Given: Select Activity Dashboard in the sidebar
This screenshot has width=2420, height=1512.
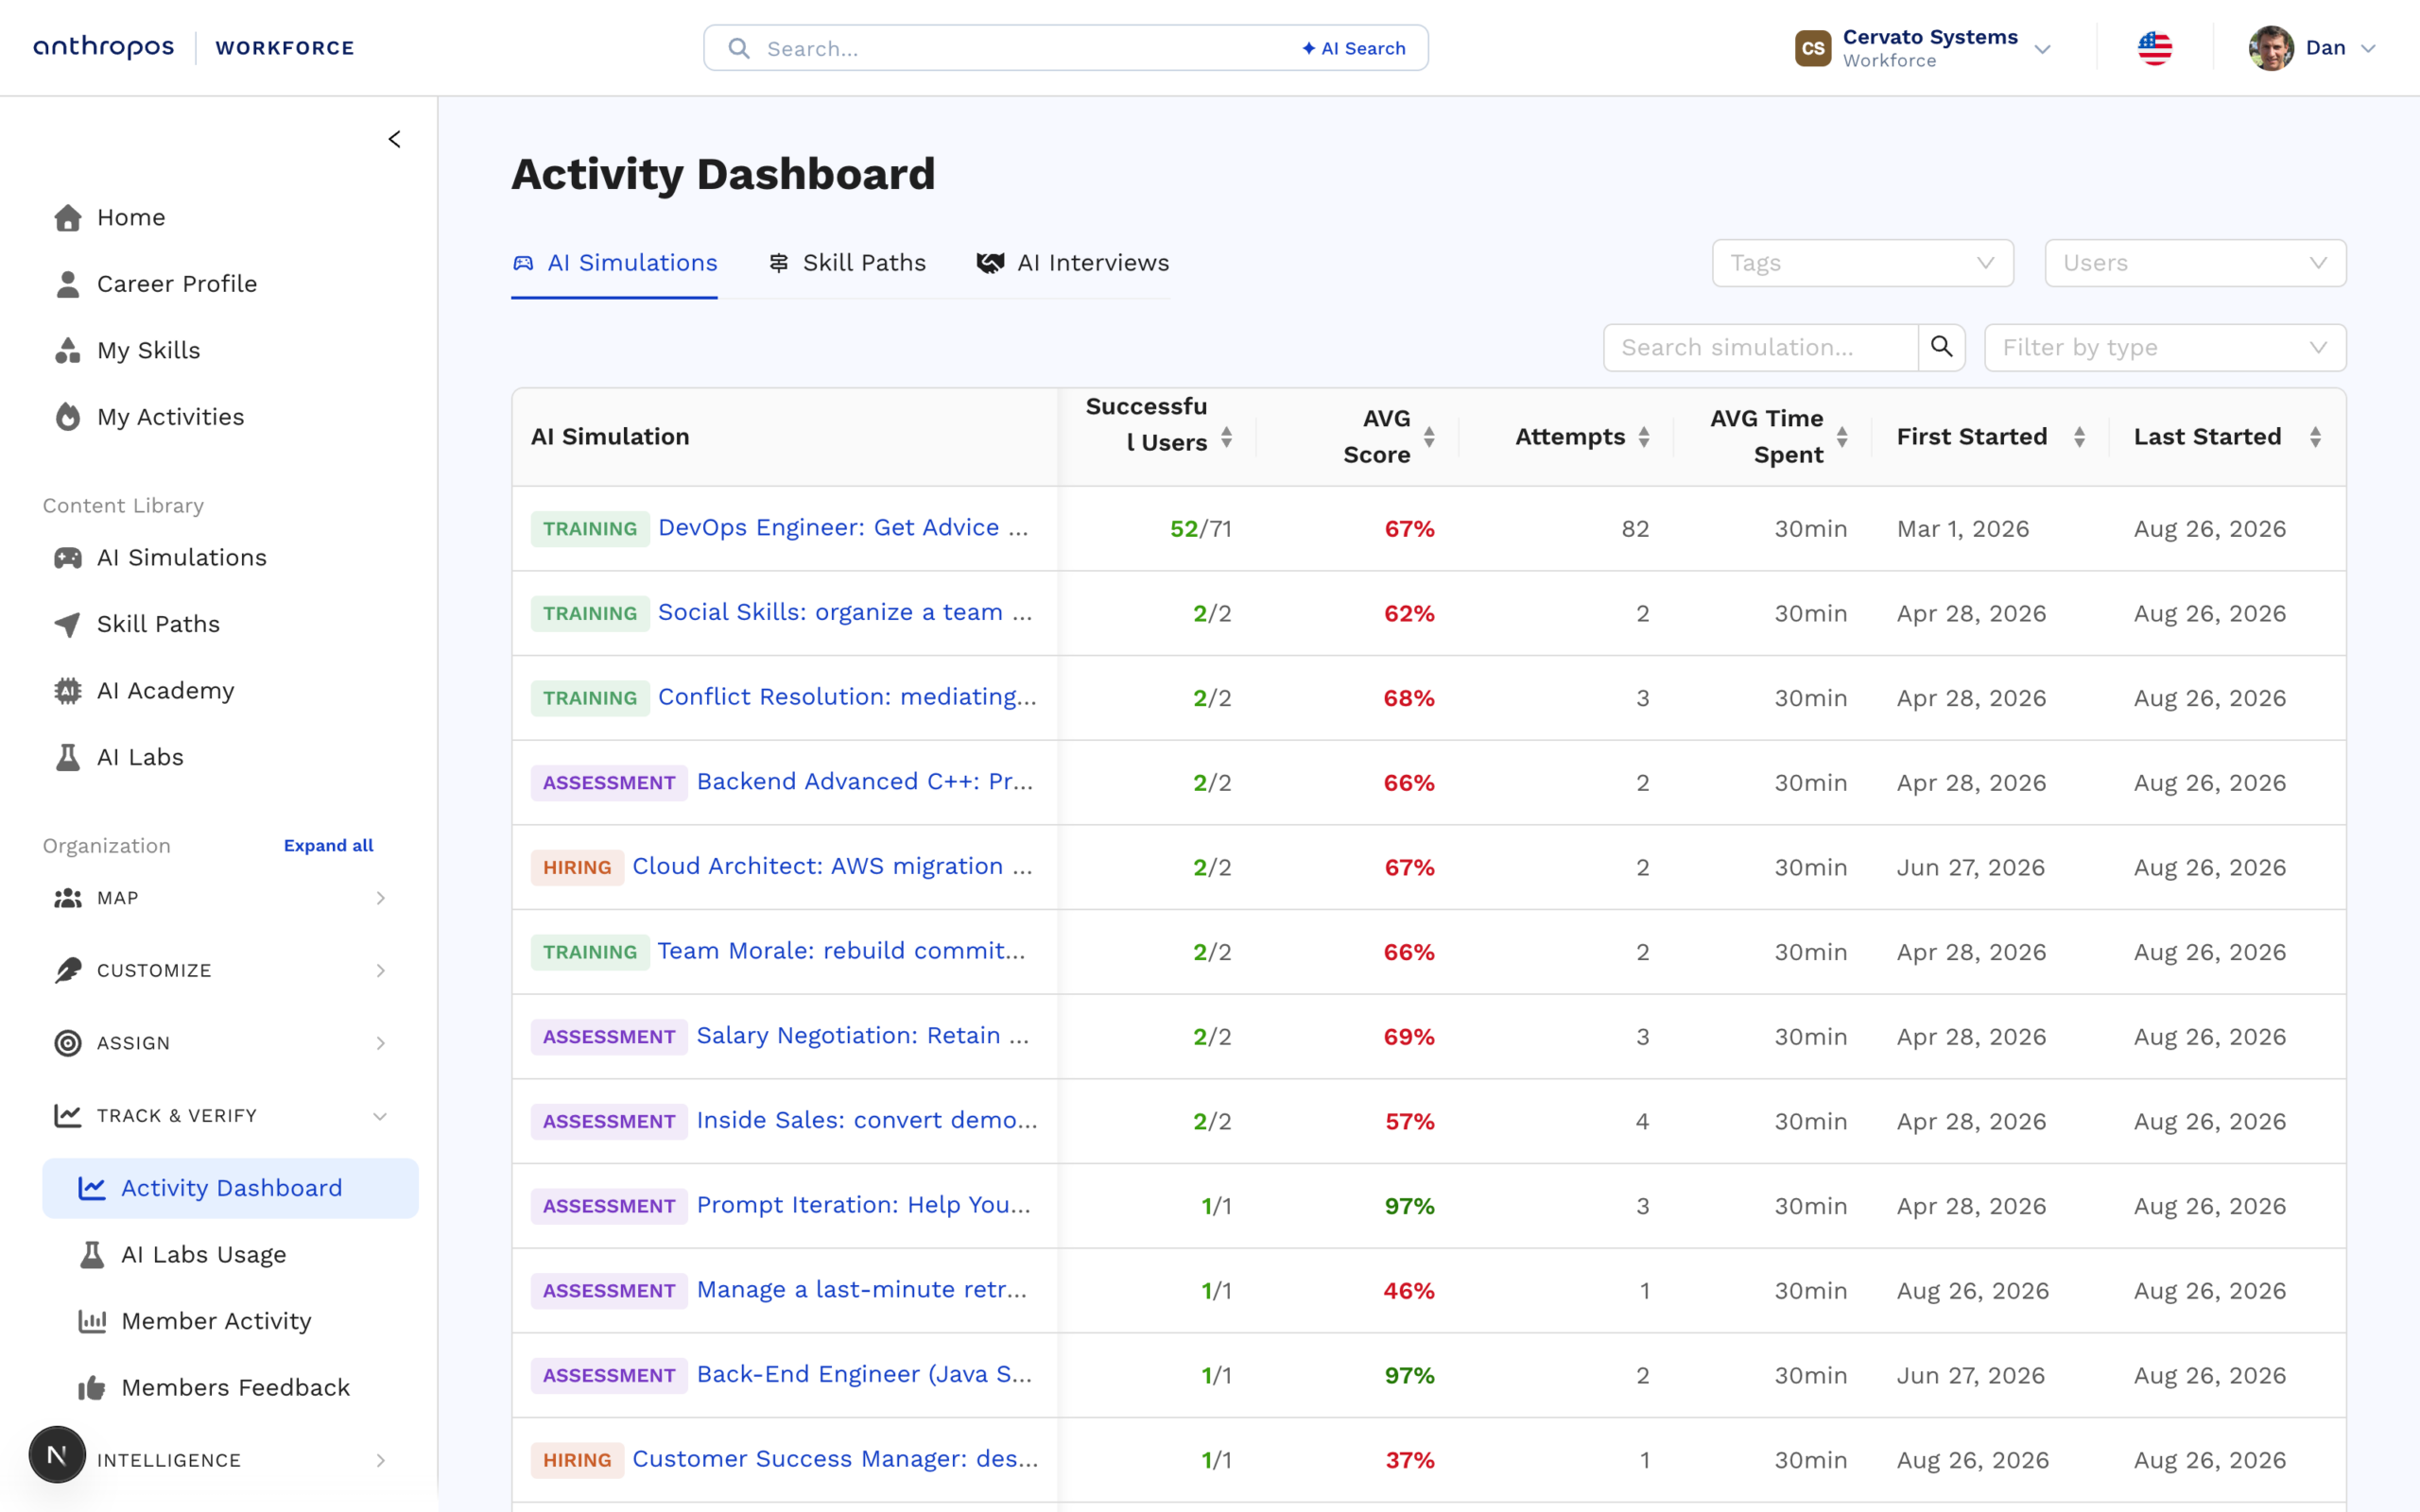Looking at the screenshot, I should tap(230, 1188).
